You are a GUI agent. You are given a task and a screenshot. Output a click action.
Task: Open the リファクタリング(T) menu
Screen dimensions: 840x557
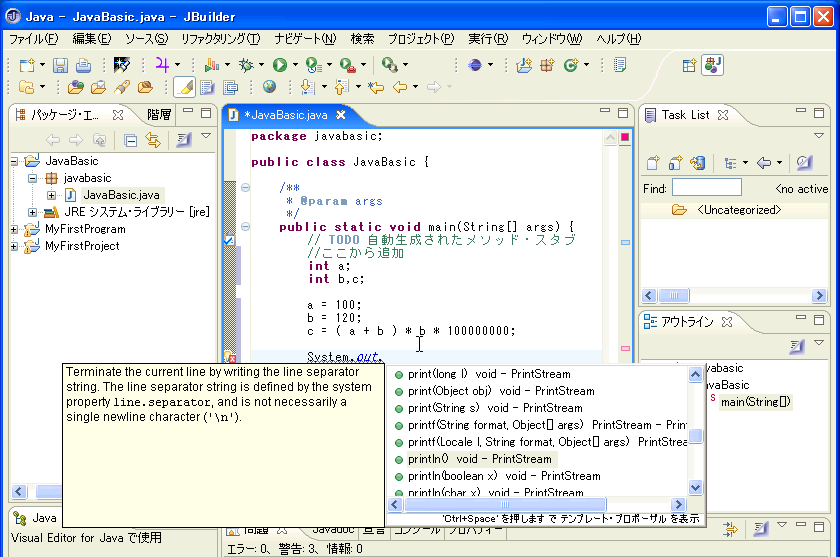220,39
